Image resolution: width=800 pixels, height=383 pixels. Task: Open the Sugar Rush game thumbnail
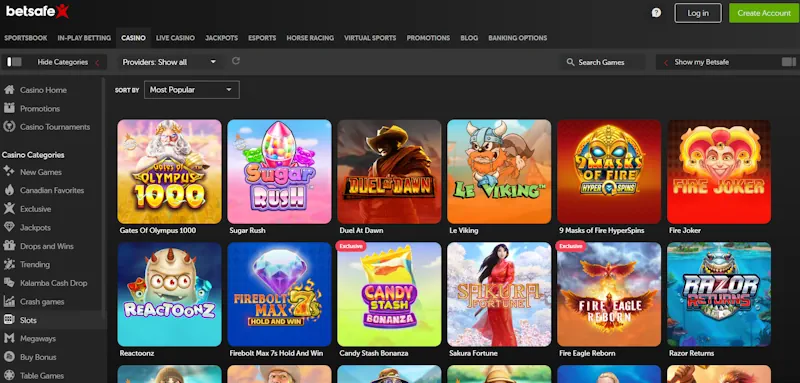click(x=279, y=171)
